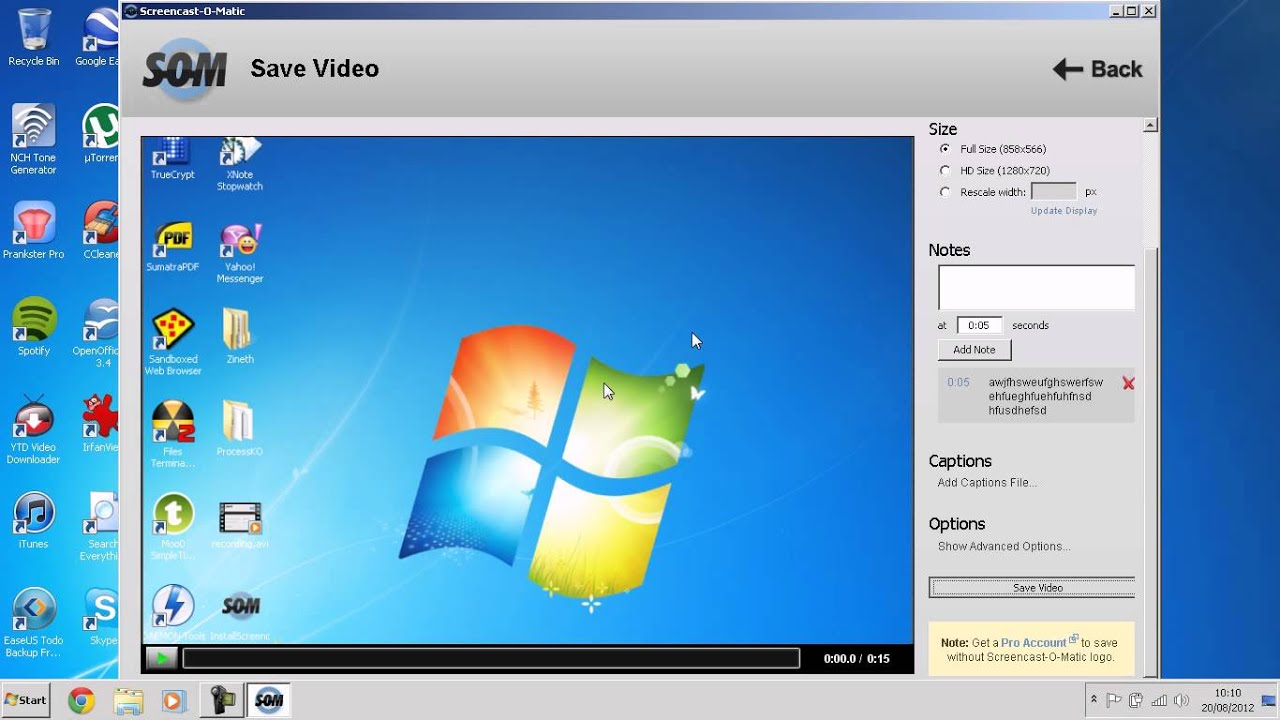Click the network signal tray icon
This screenshot has height=720, width=1280.
1159,700
